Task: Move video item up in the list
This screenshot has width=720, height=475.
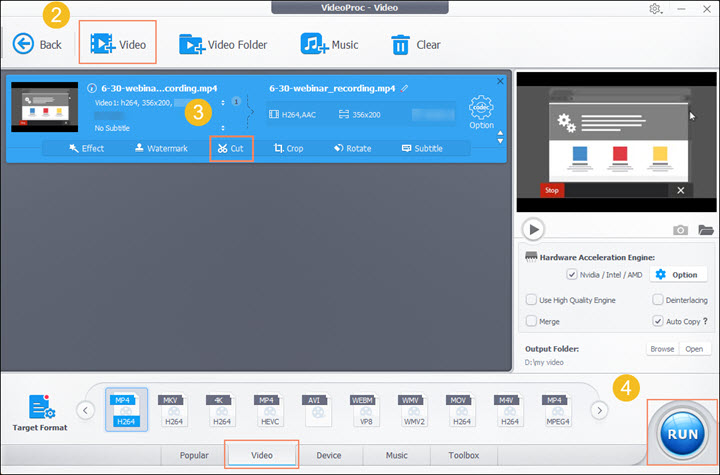Action: tap(500, 133)
